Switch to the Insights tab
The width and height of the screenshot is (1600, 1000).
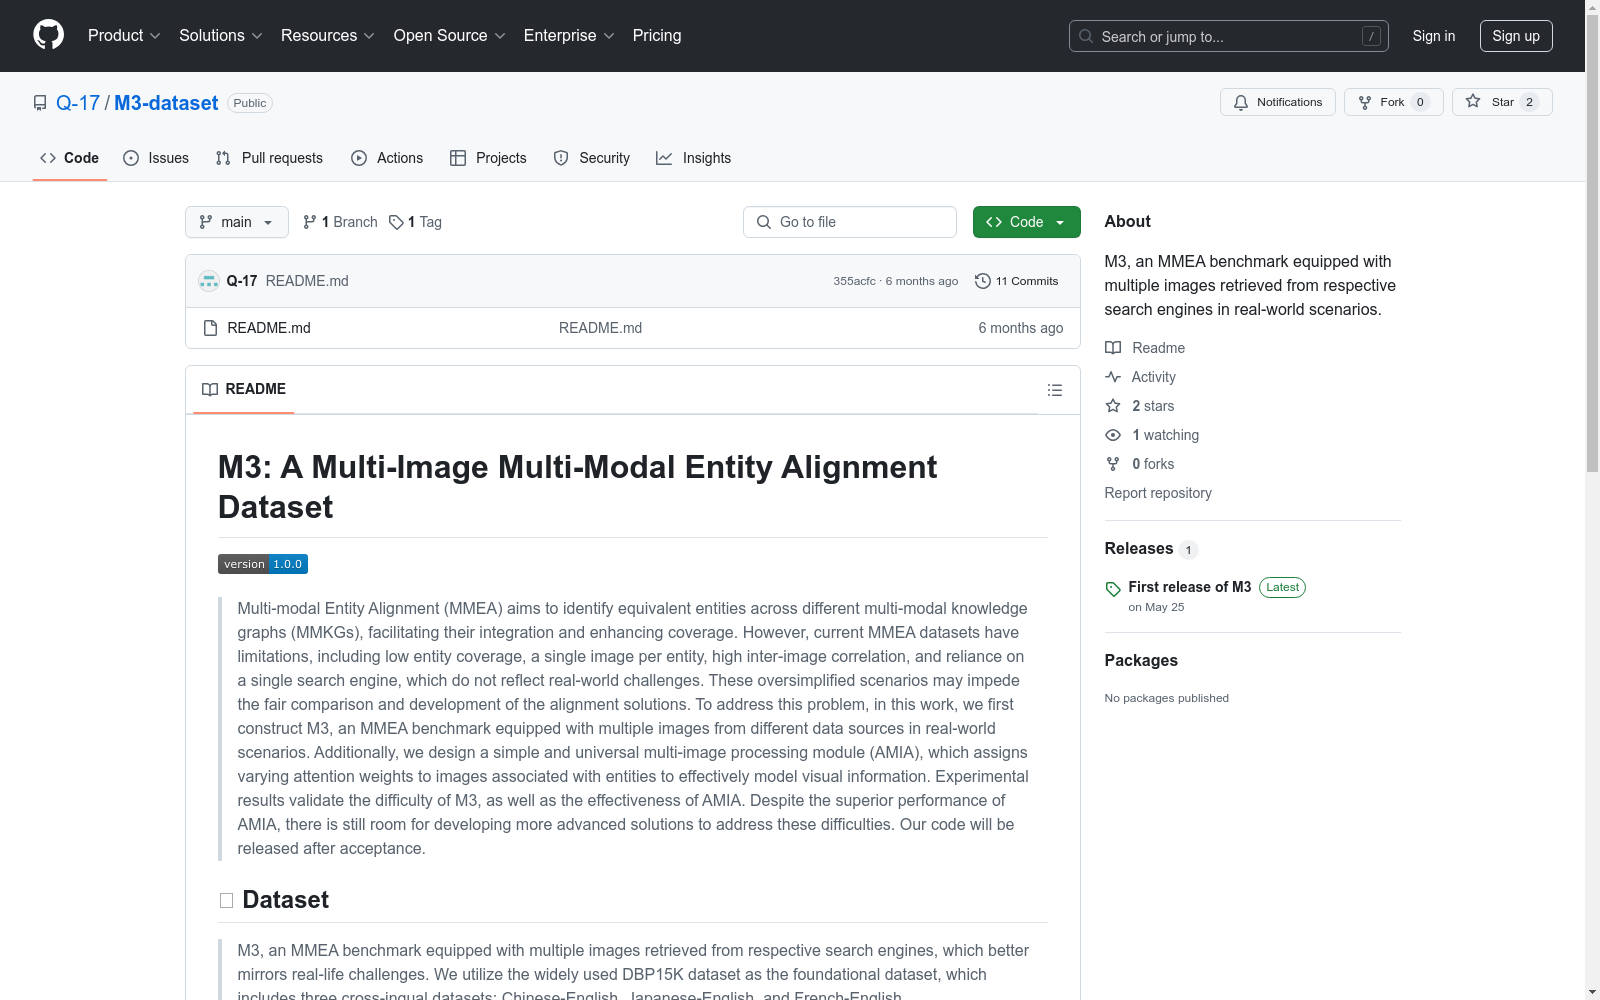click(x=693, y=158)
